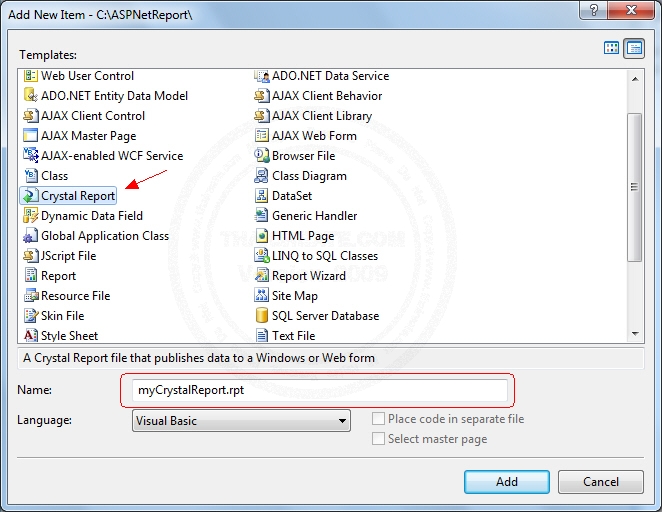Select the Crystal Report icon

pos(30,195)
